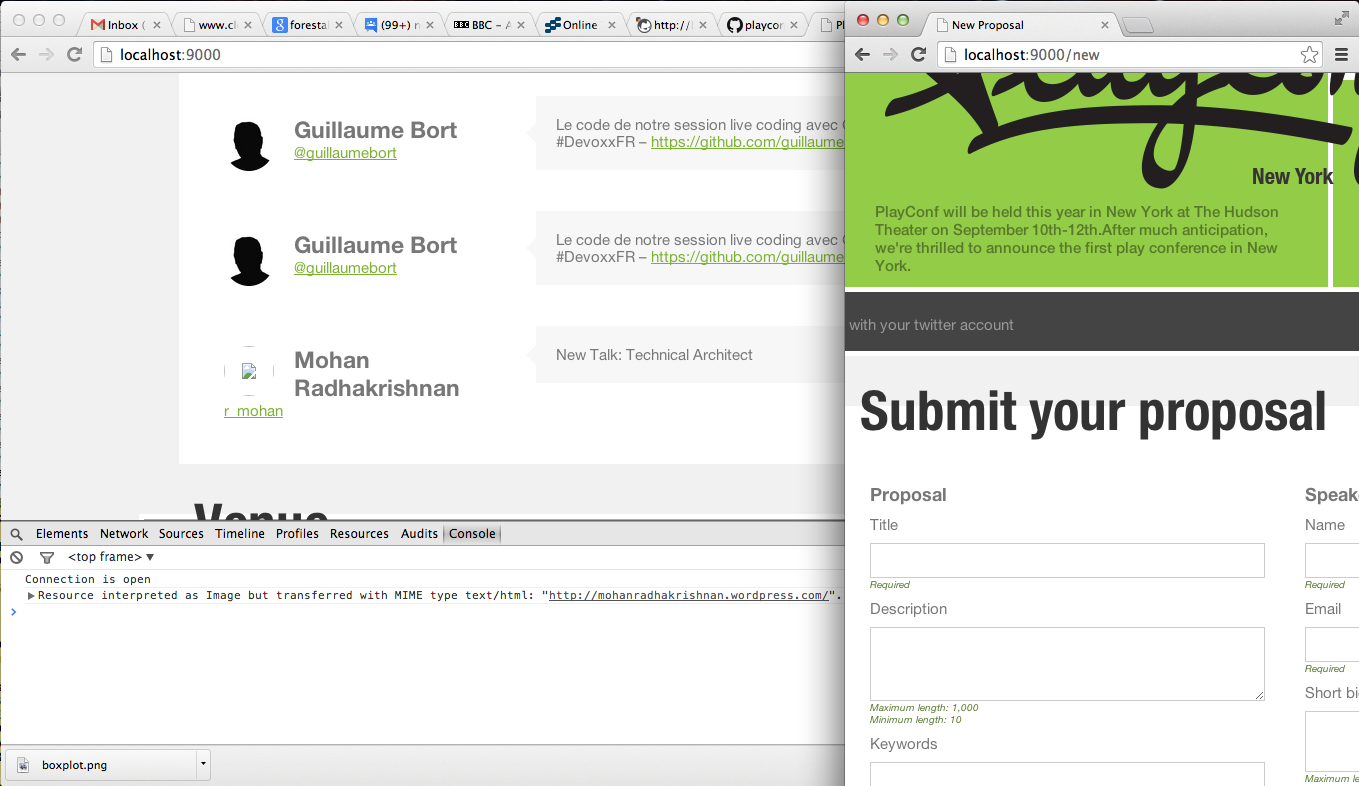Switch to the Network tab in DevTools
1359x786 pixels.
pos(124,534)
